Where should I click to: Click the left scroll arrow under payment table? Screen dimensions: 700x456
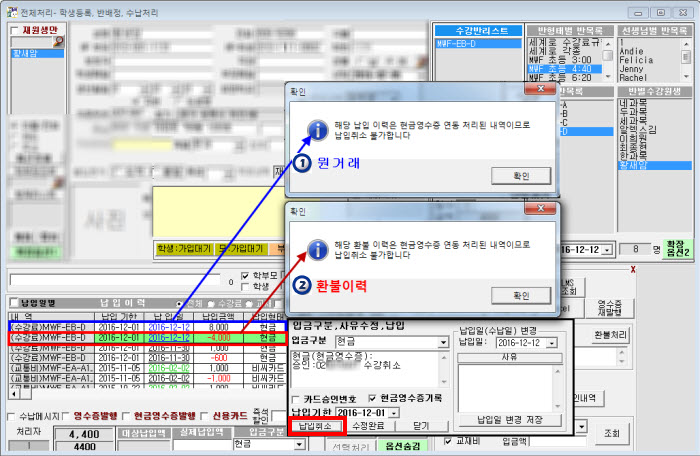[15, 394]
